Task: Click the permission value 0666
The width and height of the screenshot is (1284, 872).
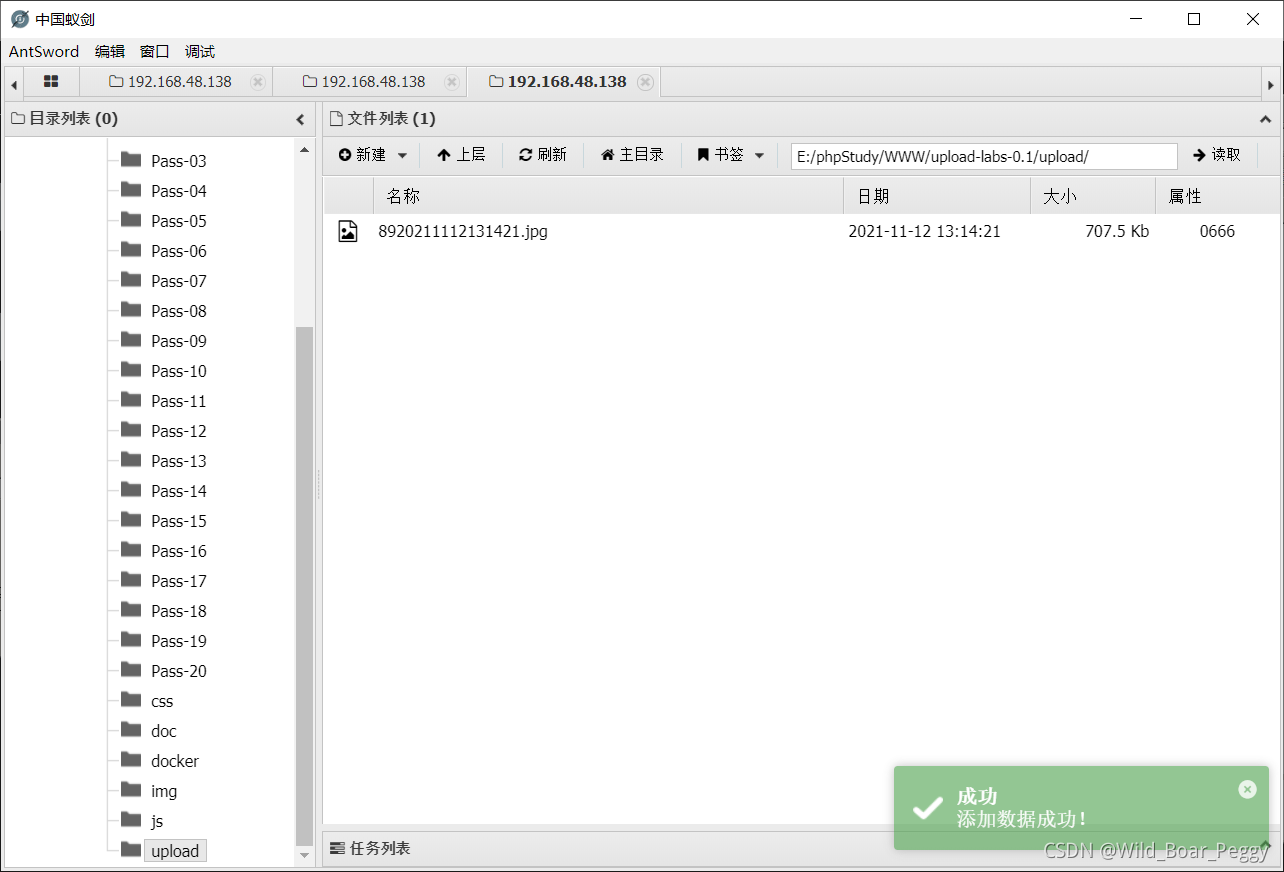Action: (x=1217, y=232)
